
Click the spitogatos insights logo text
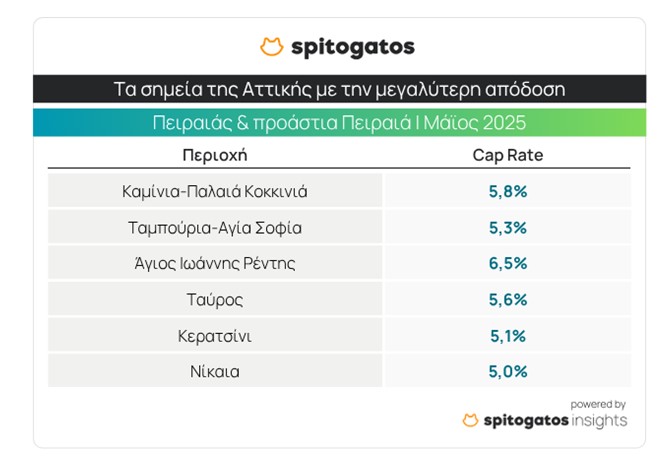click(556, 420)
